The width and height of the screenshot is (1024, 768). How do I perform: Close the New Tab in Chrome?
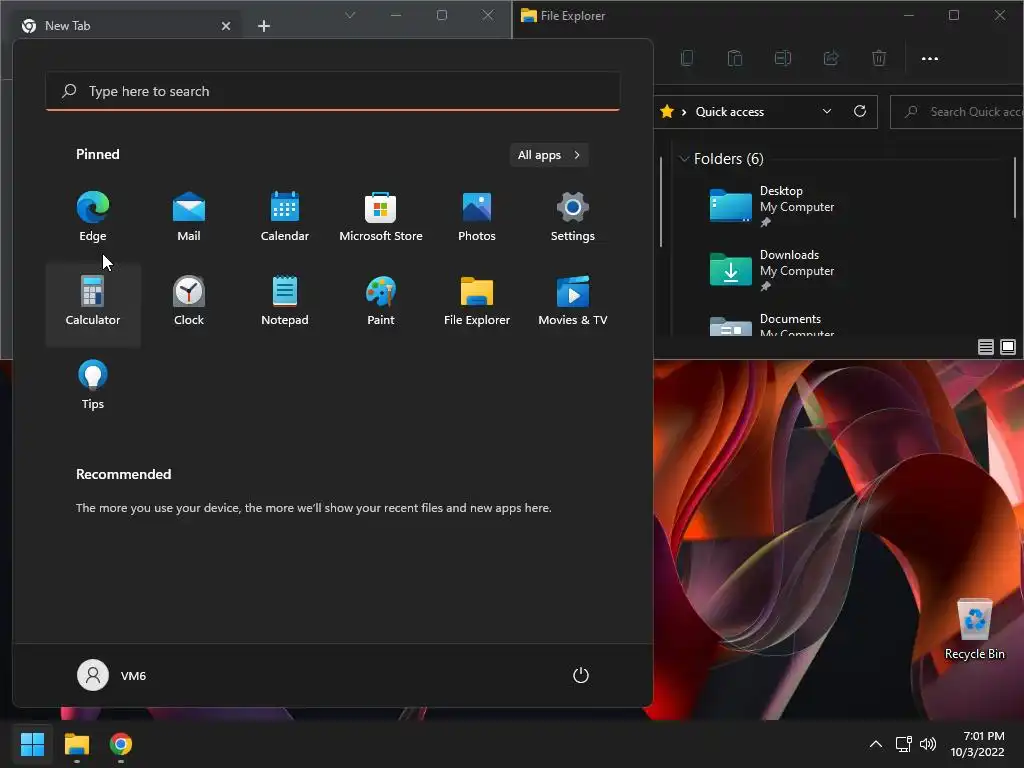[x=225, y=26]
